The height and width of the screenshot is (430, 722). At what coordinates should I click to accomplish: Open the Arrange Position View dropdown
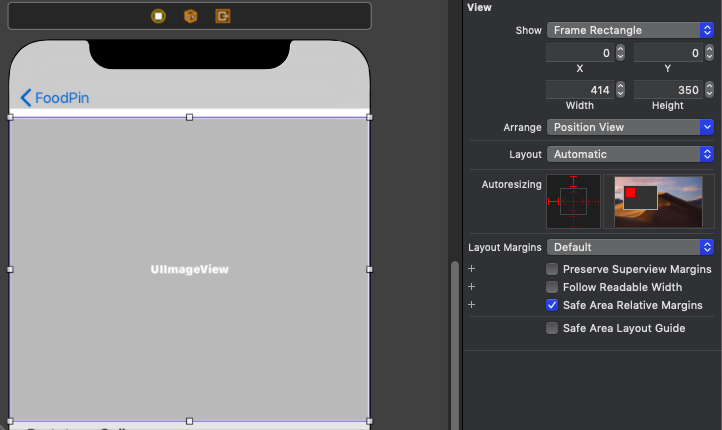[x=629, y=127]
